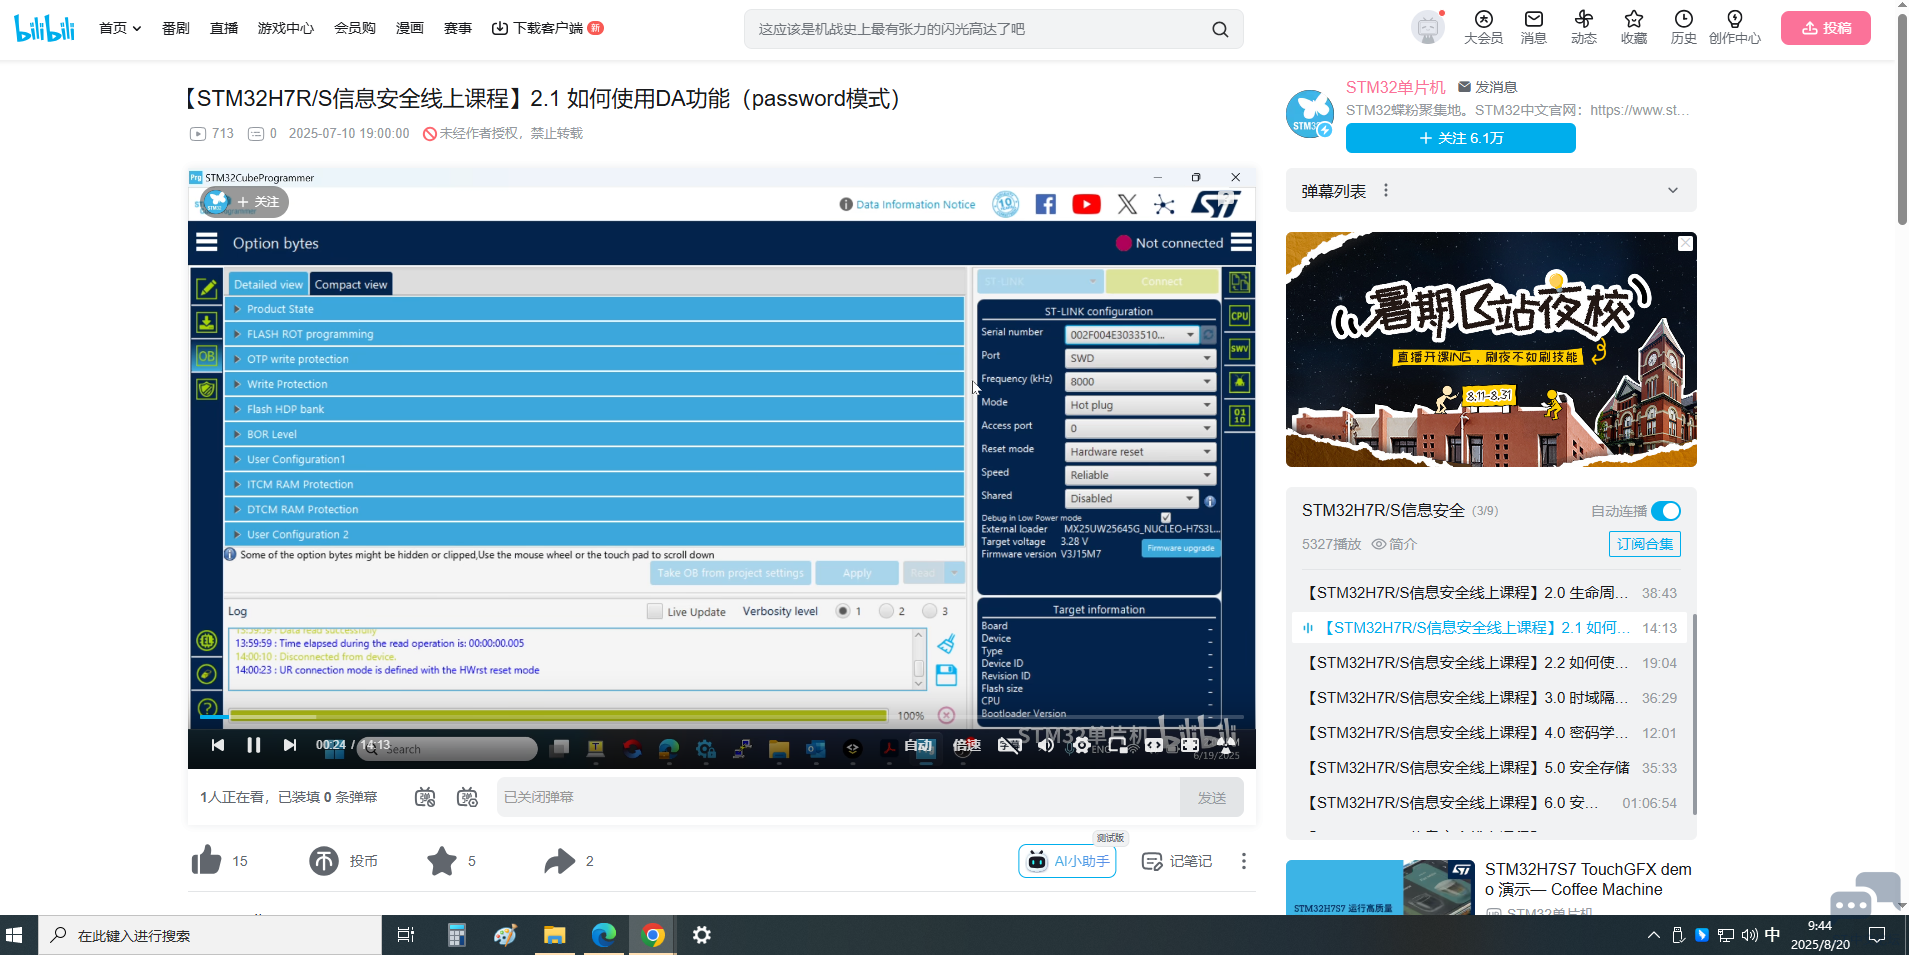Open the bilibili logo home link
This screenshot has width=1909, height=955.
45,28
